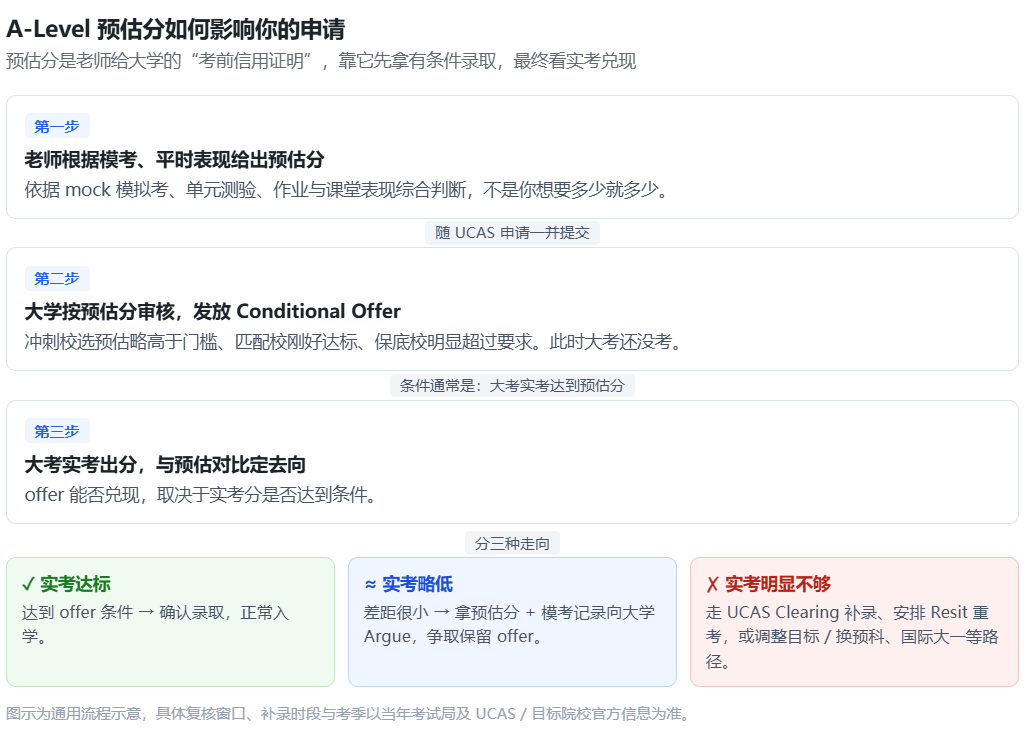The image size is (1024, 730).
Task: Click the approx-equal icon beside '实考略低'
Action: pyautogui.click(x=370, y=584)
